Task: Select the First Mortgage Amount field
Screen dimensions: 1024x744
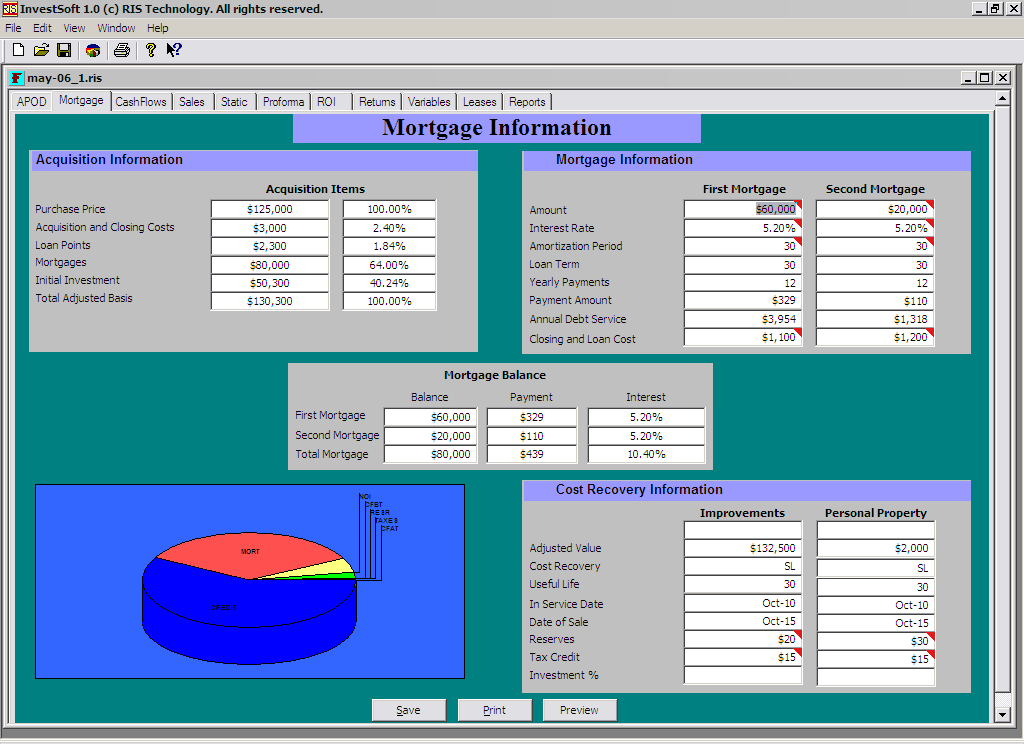Action: (x=743, y=209)
